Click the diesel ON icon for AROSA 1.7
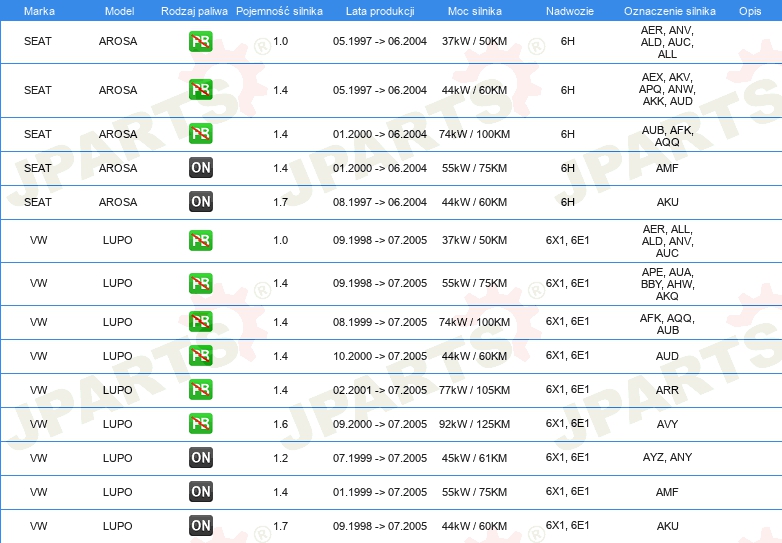 click(200, 201)
